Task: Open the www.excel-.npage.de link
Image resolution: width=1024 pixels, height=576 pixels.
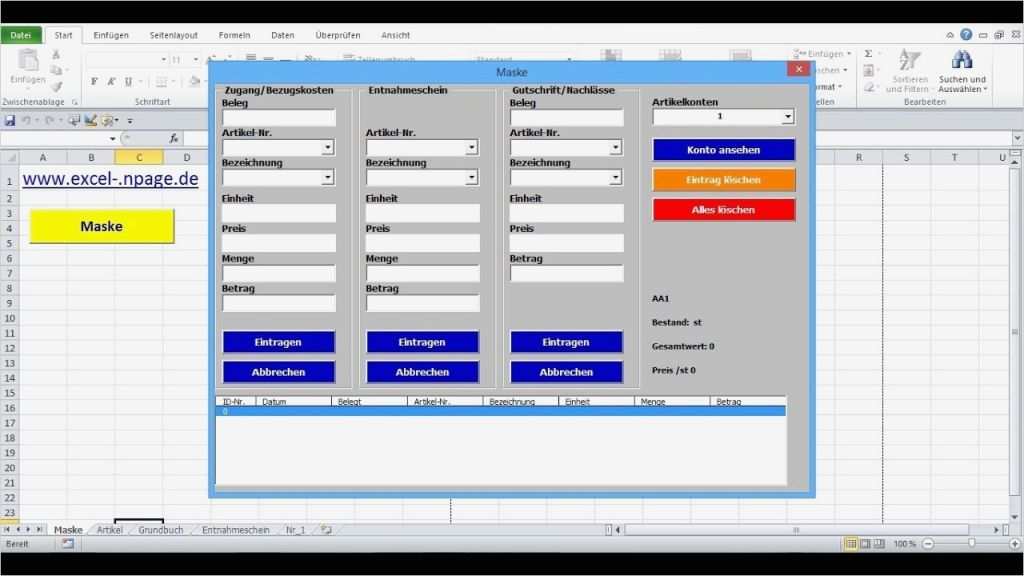Action: pyautogui.click(x=111, y=178)
